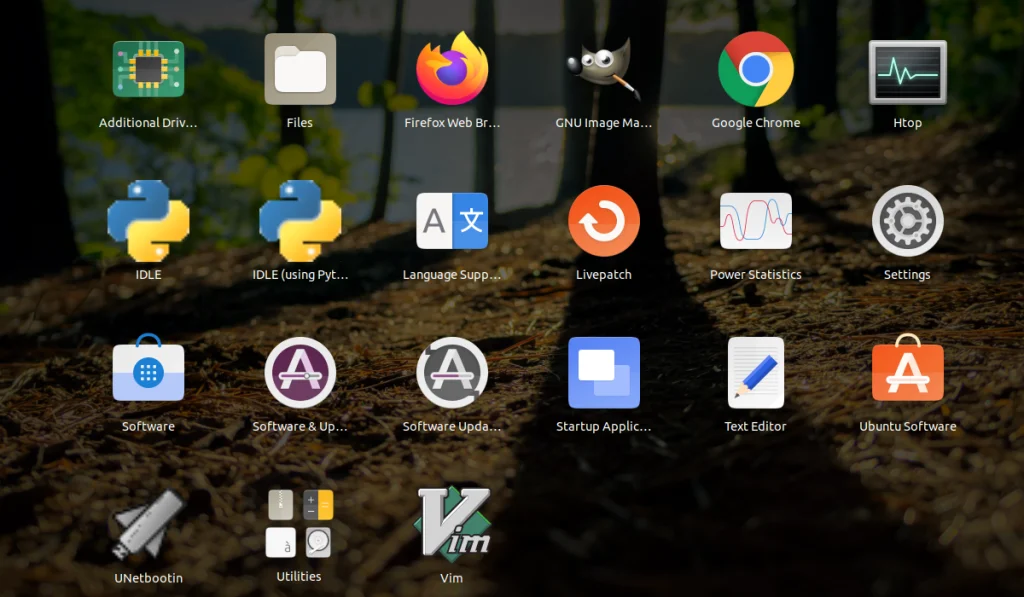1024x597 pixels.
Task: Open Language Support settings
Action: [x=452, y=220]
